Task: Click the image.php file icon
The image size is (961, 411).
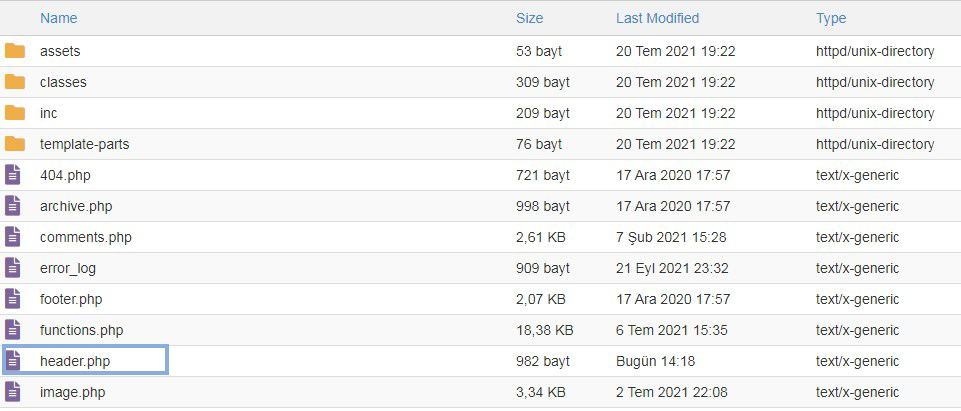Action: 13,392
